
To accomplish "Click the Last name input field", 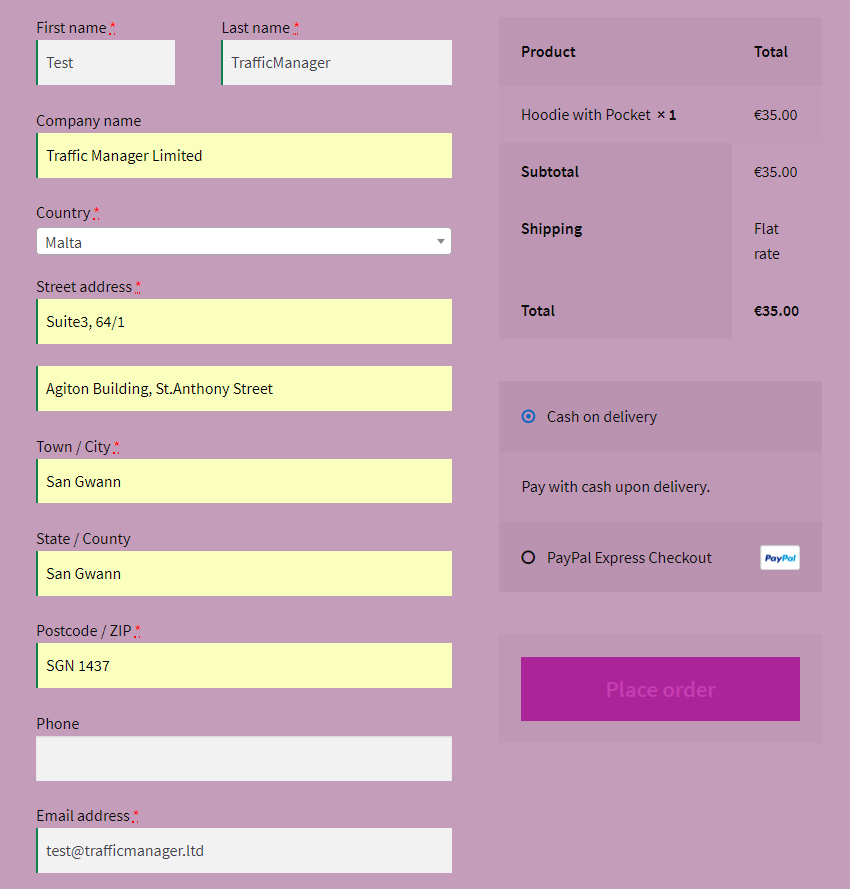I will pyautogui.click(x=336, y=62).
